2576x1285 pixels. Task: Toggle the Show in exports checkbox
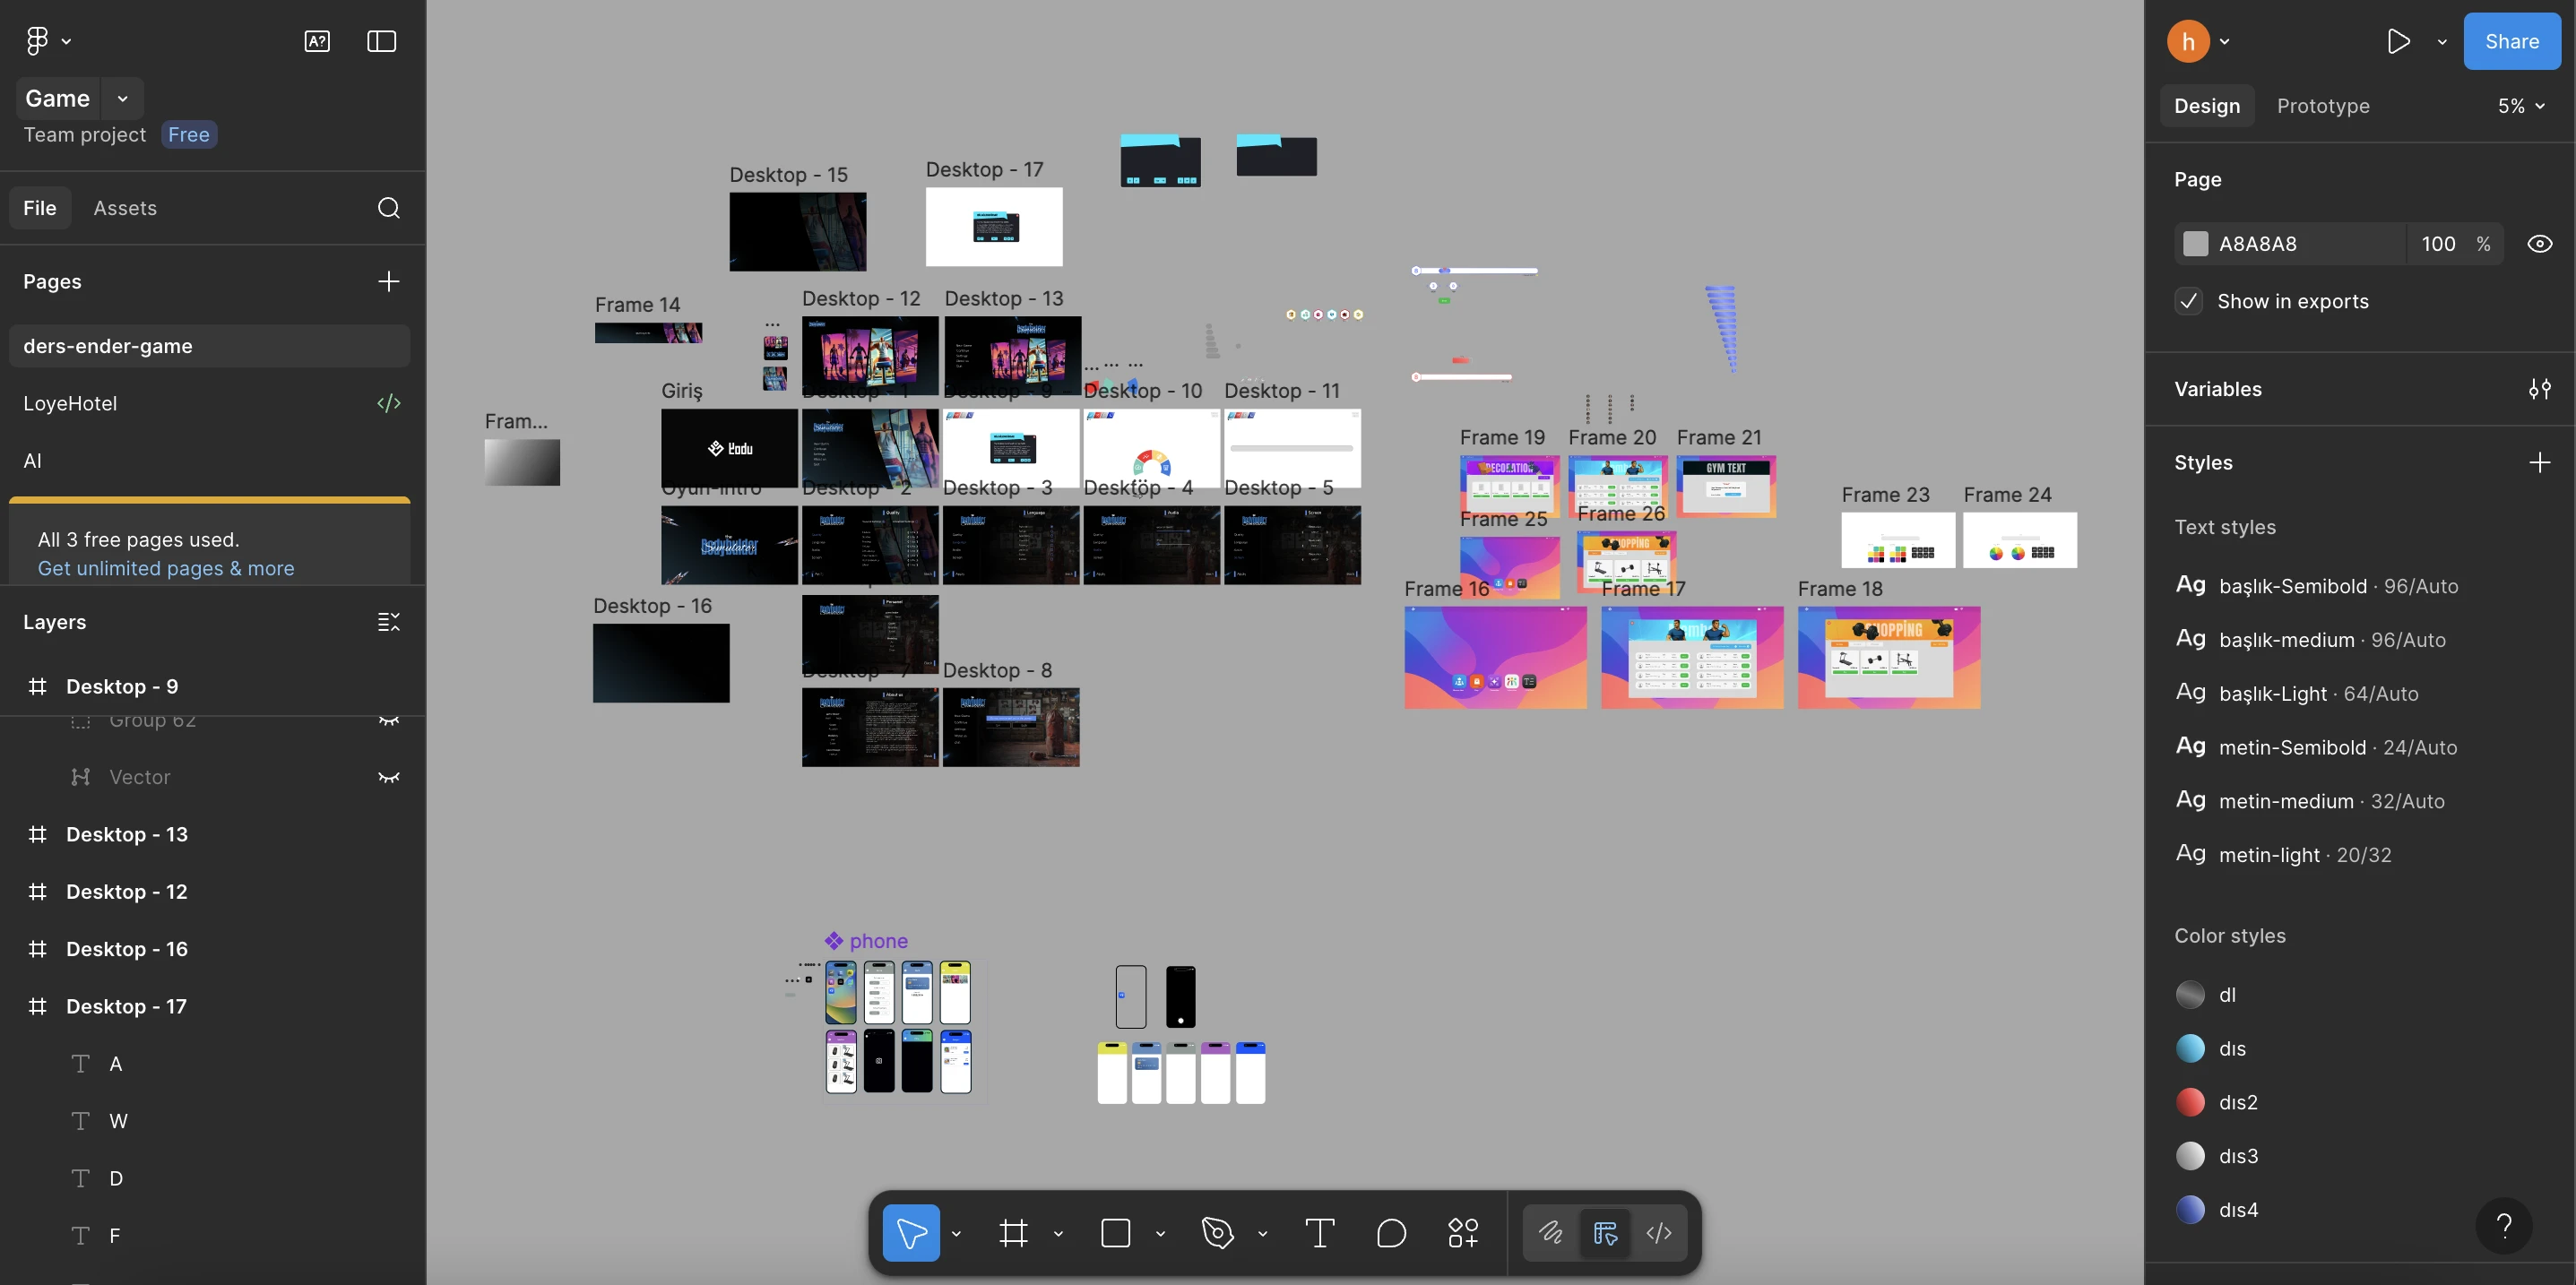pyautogui.click(x=2189, y=301)
